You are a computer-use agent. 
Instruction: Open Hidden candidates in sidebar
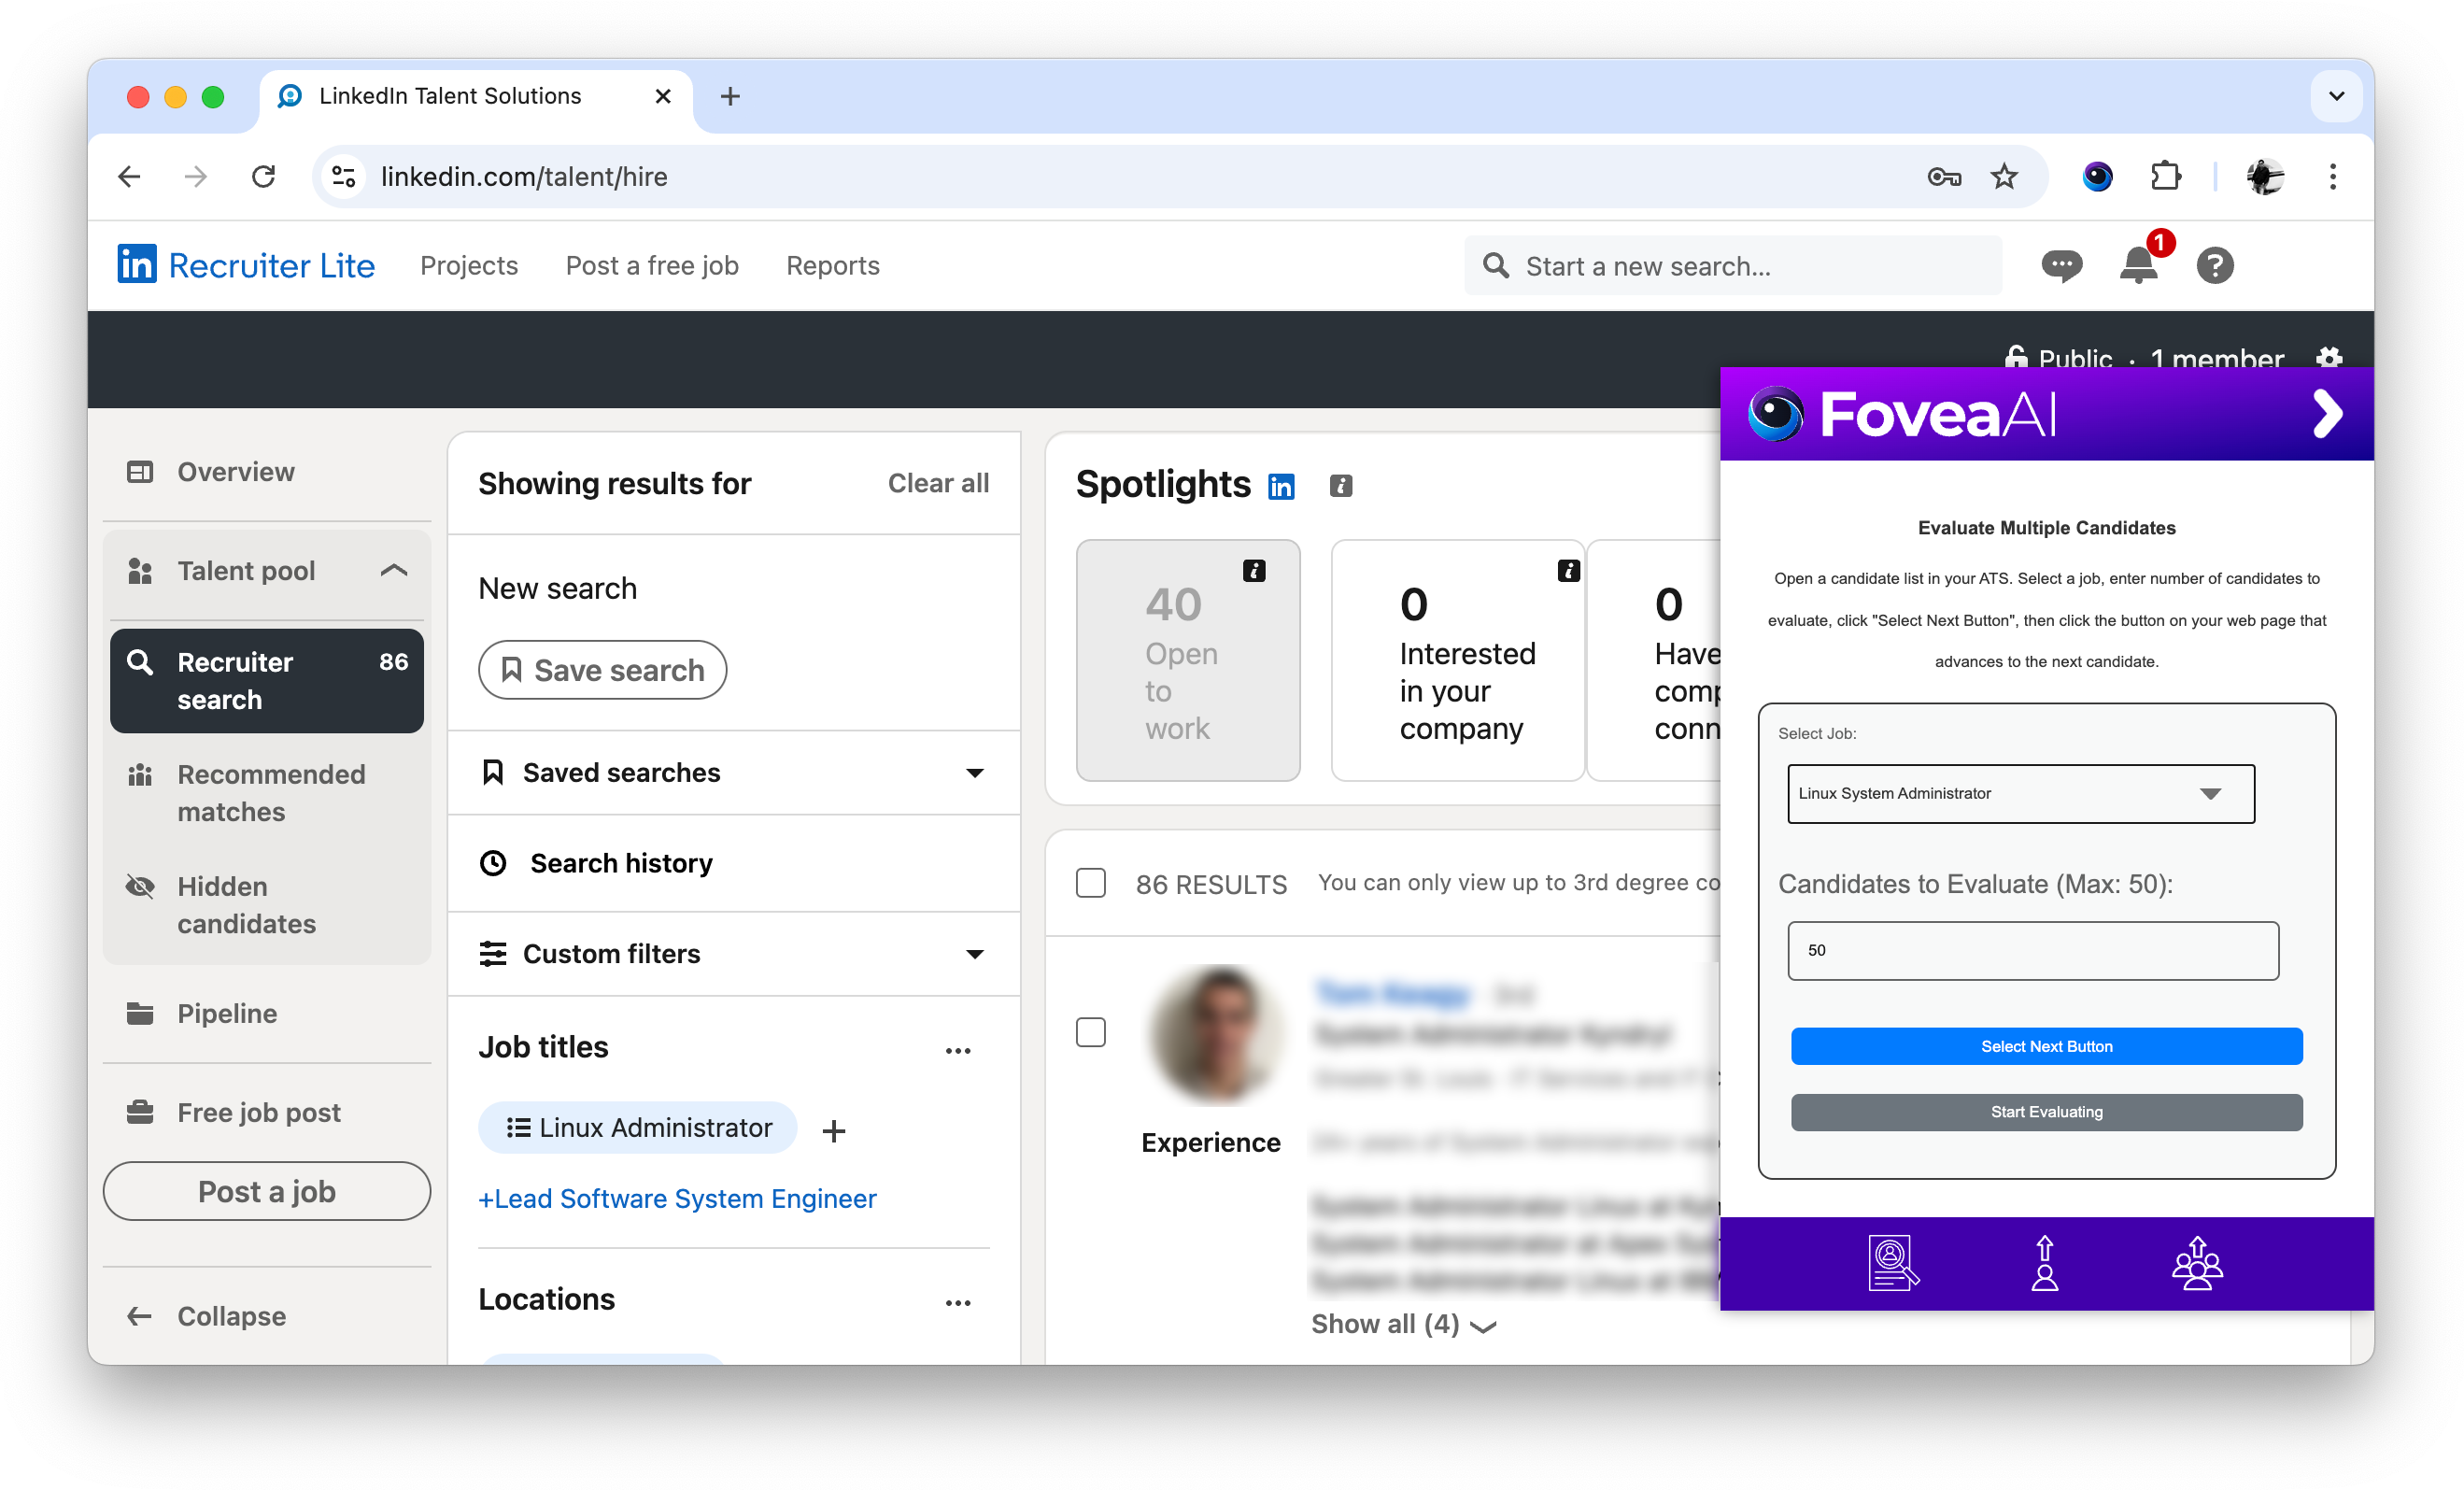tap(266, 904)
